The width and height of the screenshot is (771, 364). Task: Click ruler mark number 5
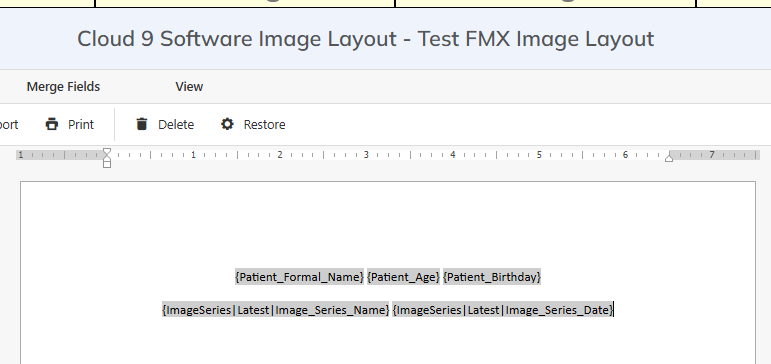539,155
